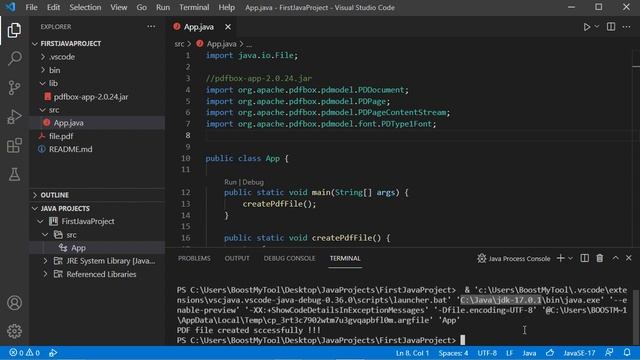Open the Extensions view
This screenshot has width=640, height=360.
(x=14, y=145)
